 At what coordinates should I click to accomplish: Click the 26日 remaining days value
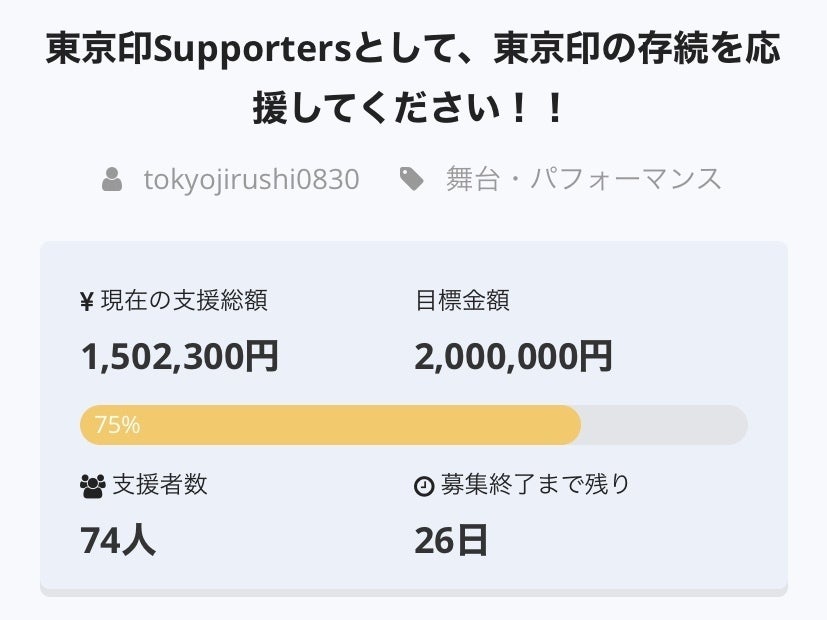451,541
